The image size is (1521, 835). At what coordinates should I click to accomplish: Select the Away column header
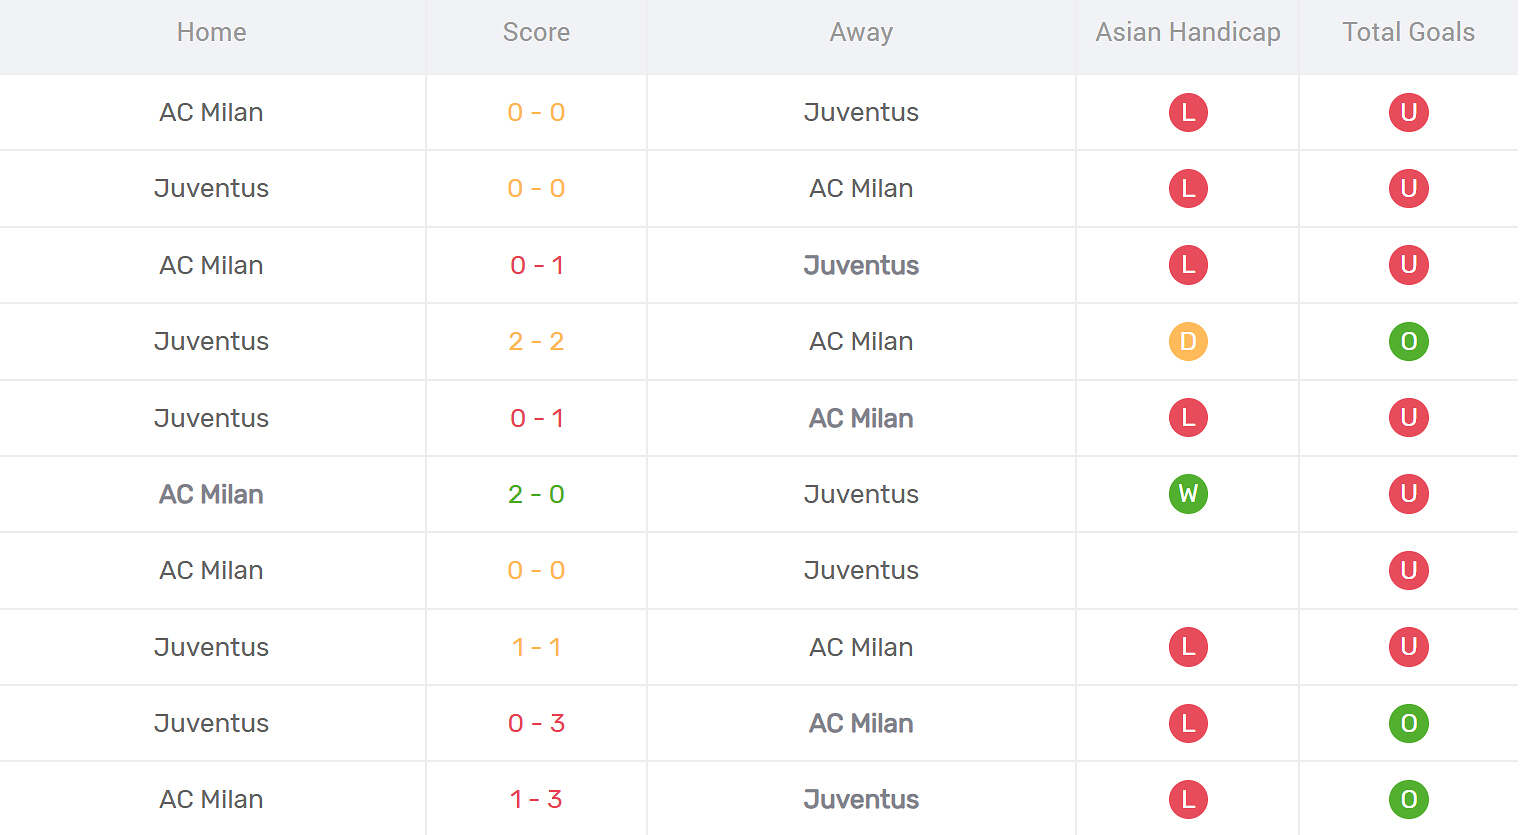861,32
